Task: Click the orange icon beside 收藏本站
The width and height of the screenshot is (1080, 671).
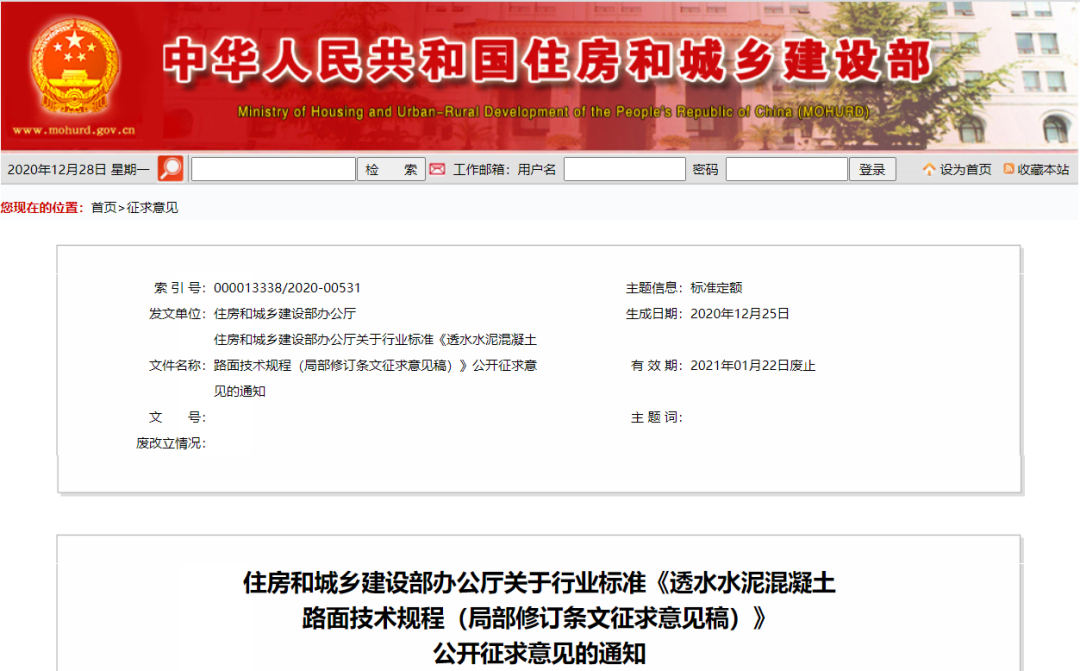Action: coord(1009,169)
